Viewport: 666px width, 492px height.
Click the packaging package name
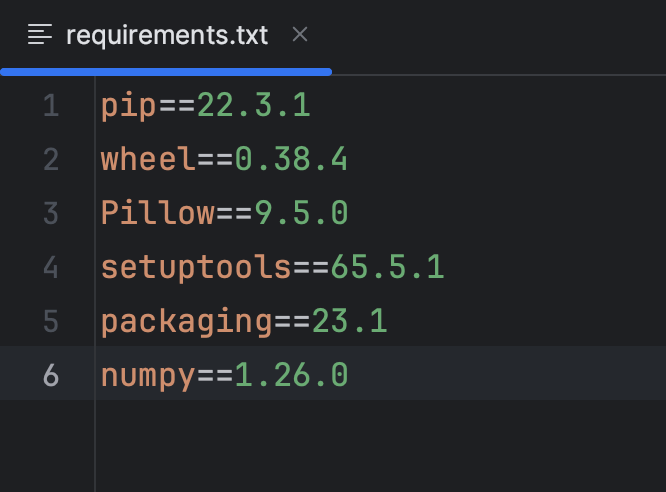[186, 321]
